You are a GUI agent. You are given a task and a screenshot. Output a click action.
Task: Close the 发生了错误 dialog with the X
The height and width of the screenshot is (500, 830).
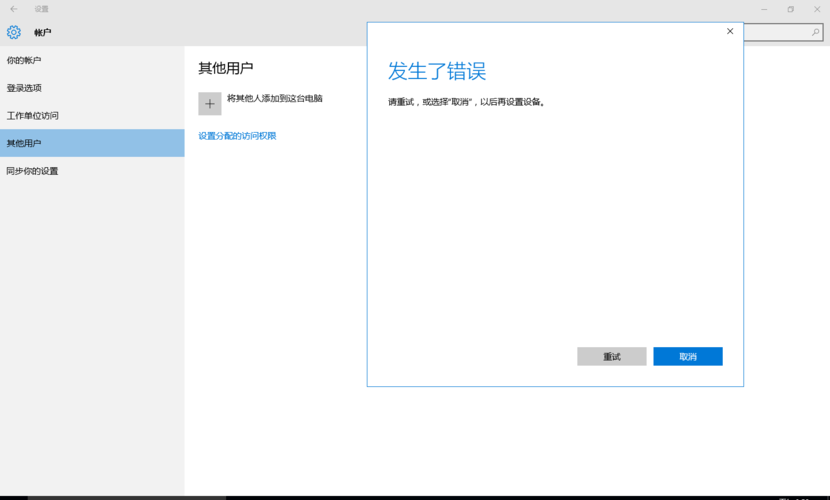730,31
